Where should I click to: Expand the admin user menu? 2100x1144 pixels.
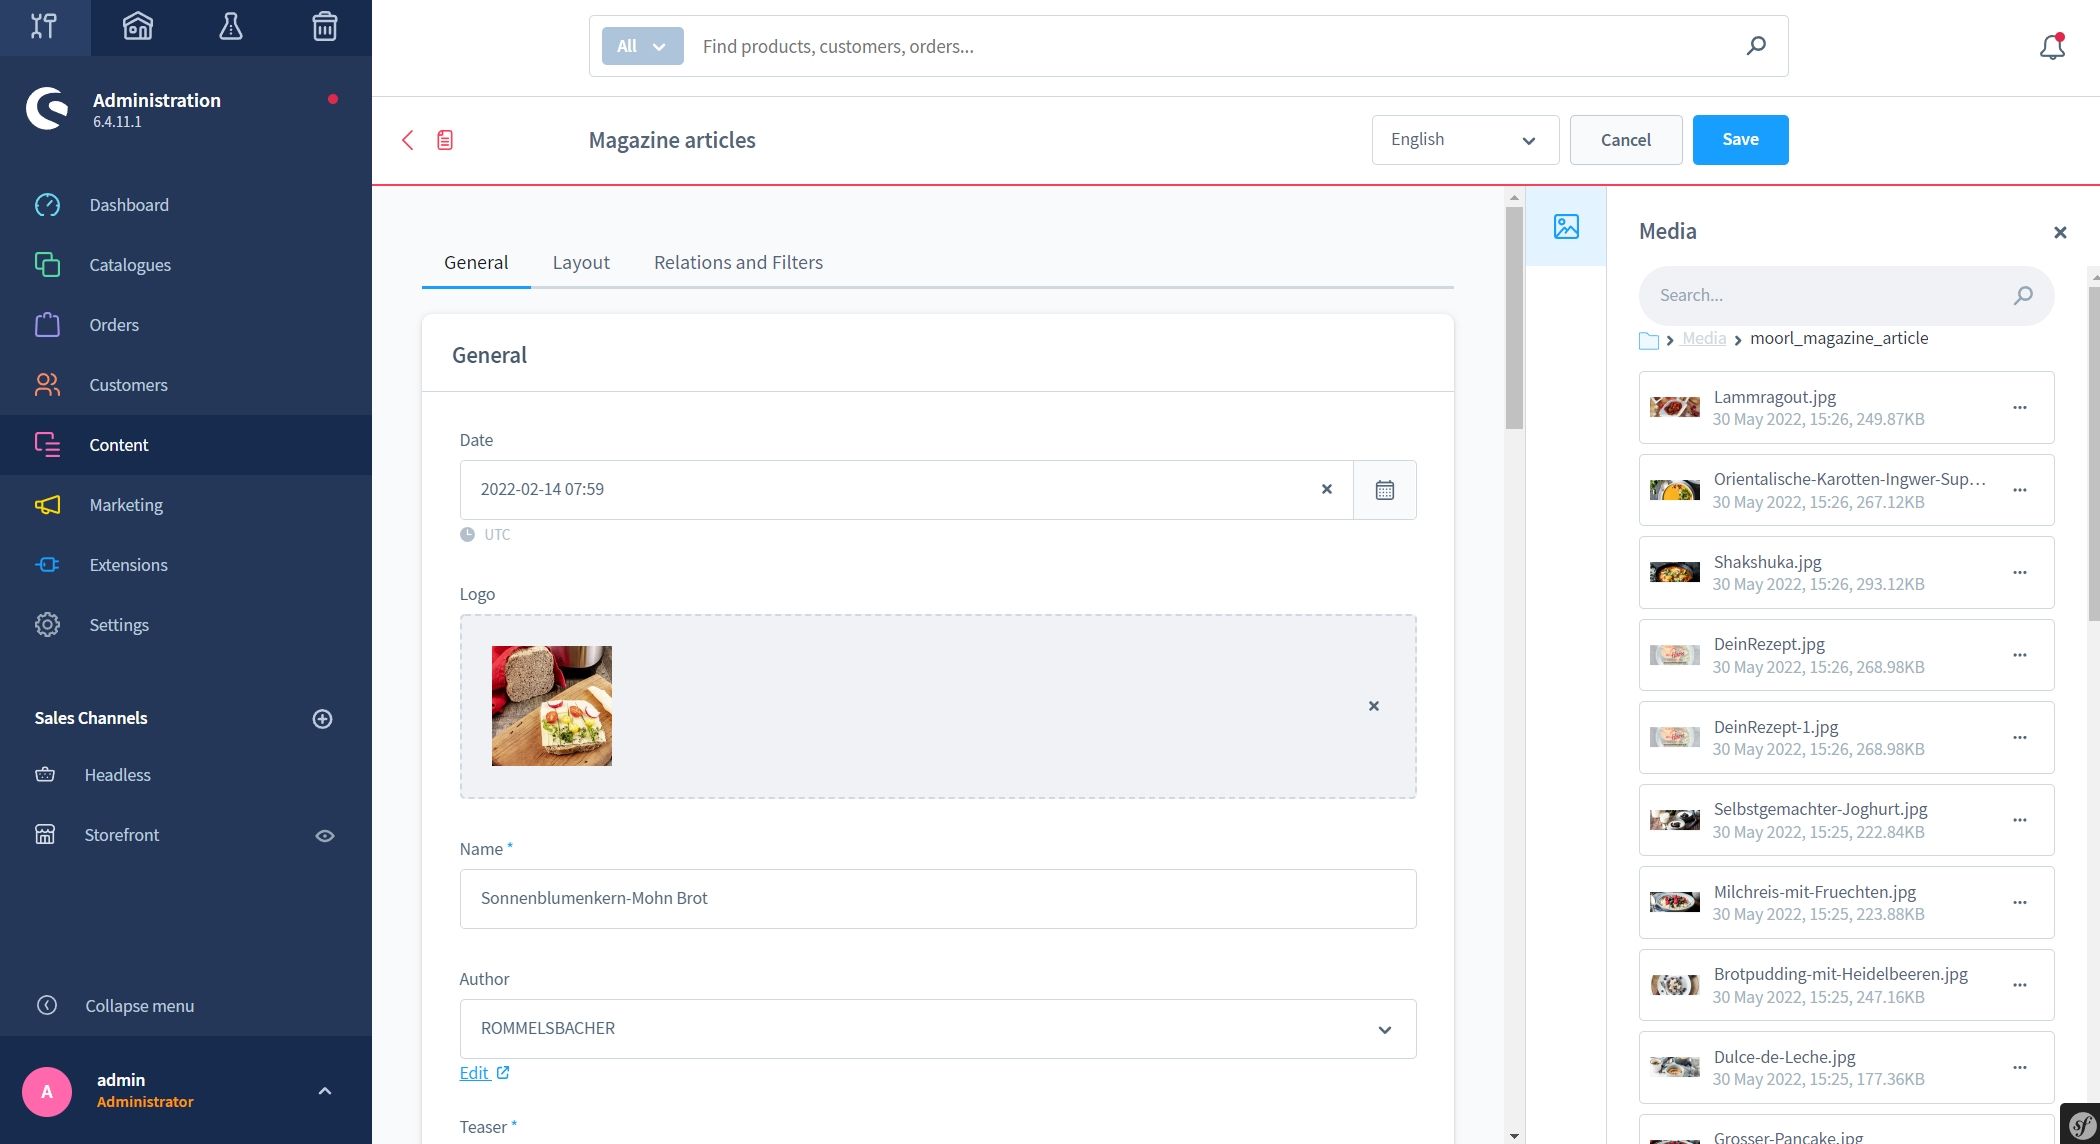coord(324,1091)
